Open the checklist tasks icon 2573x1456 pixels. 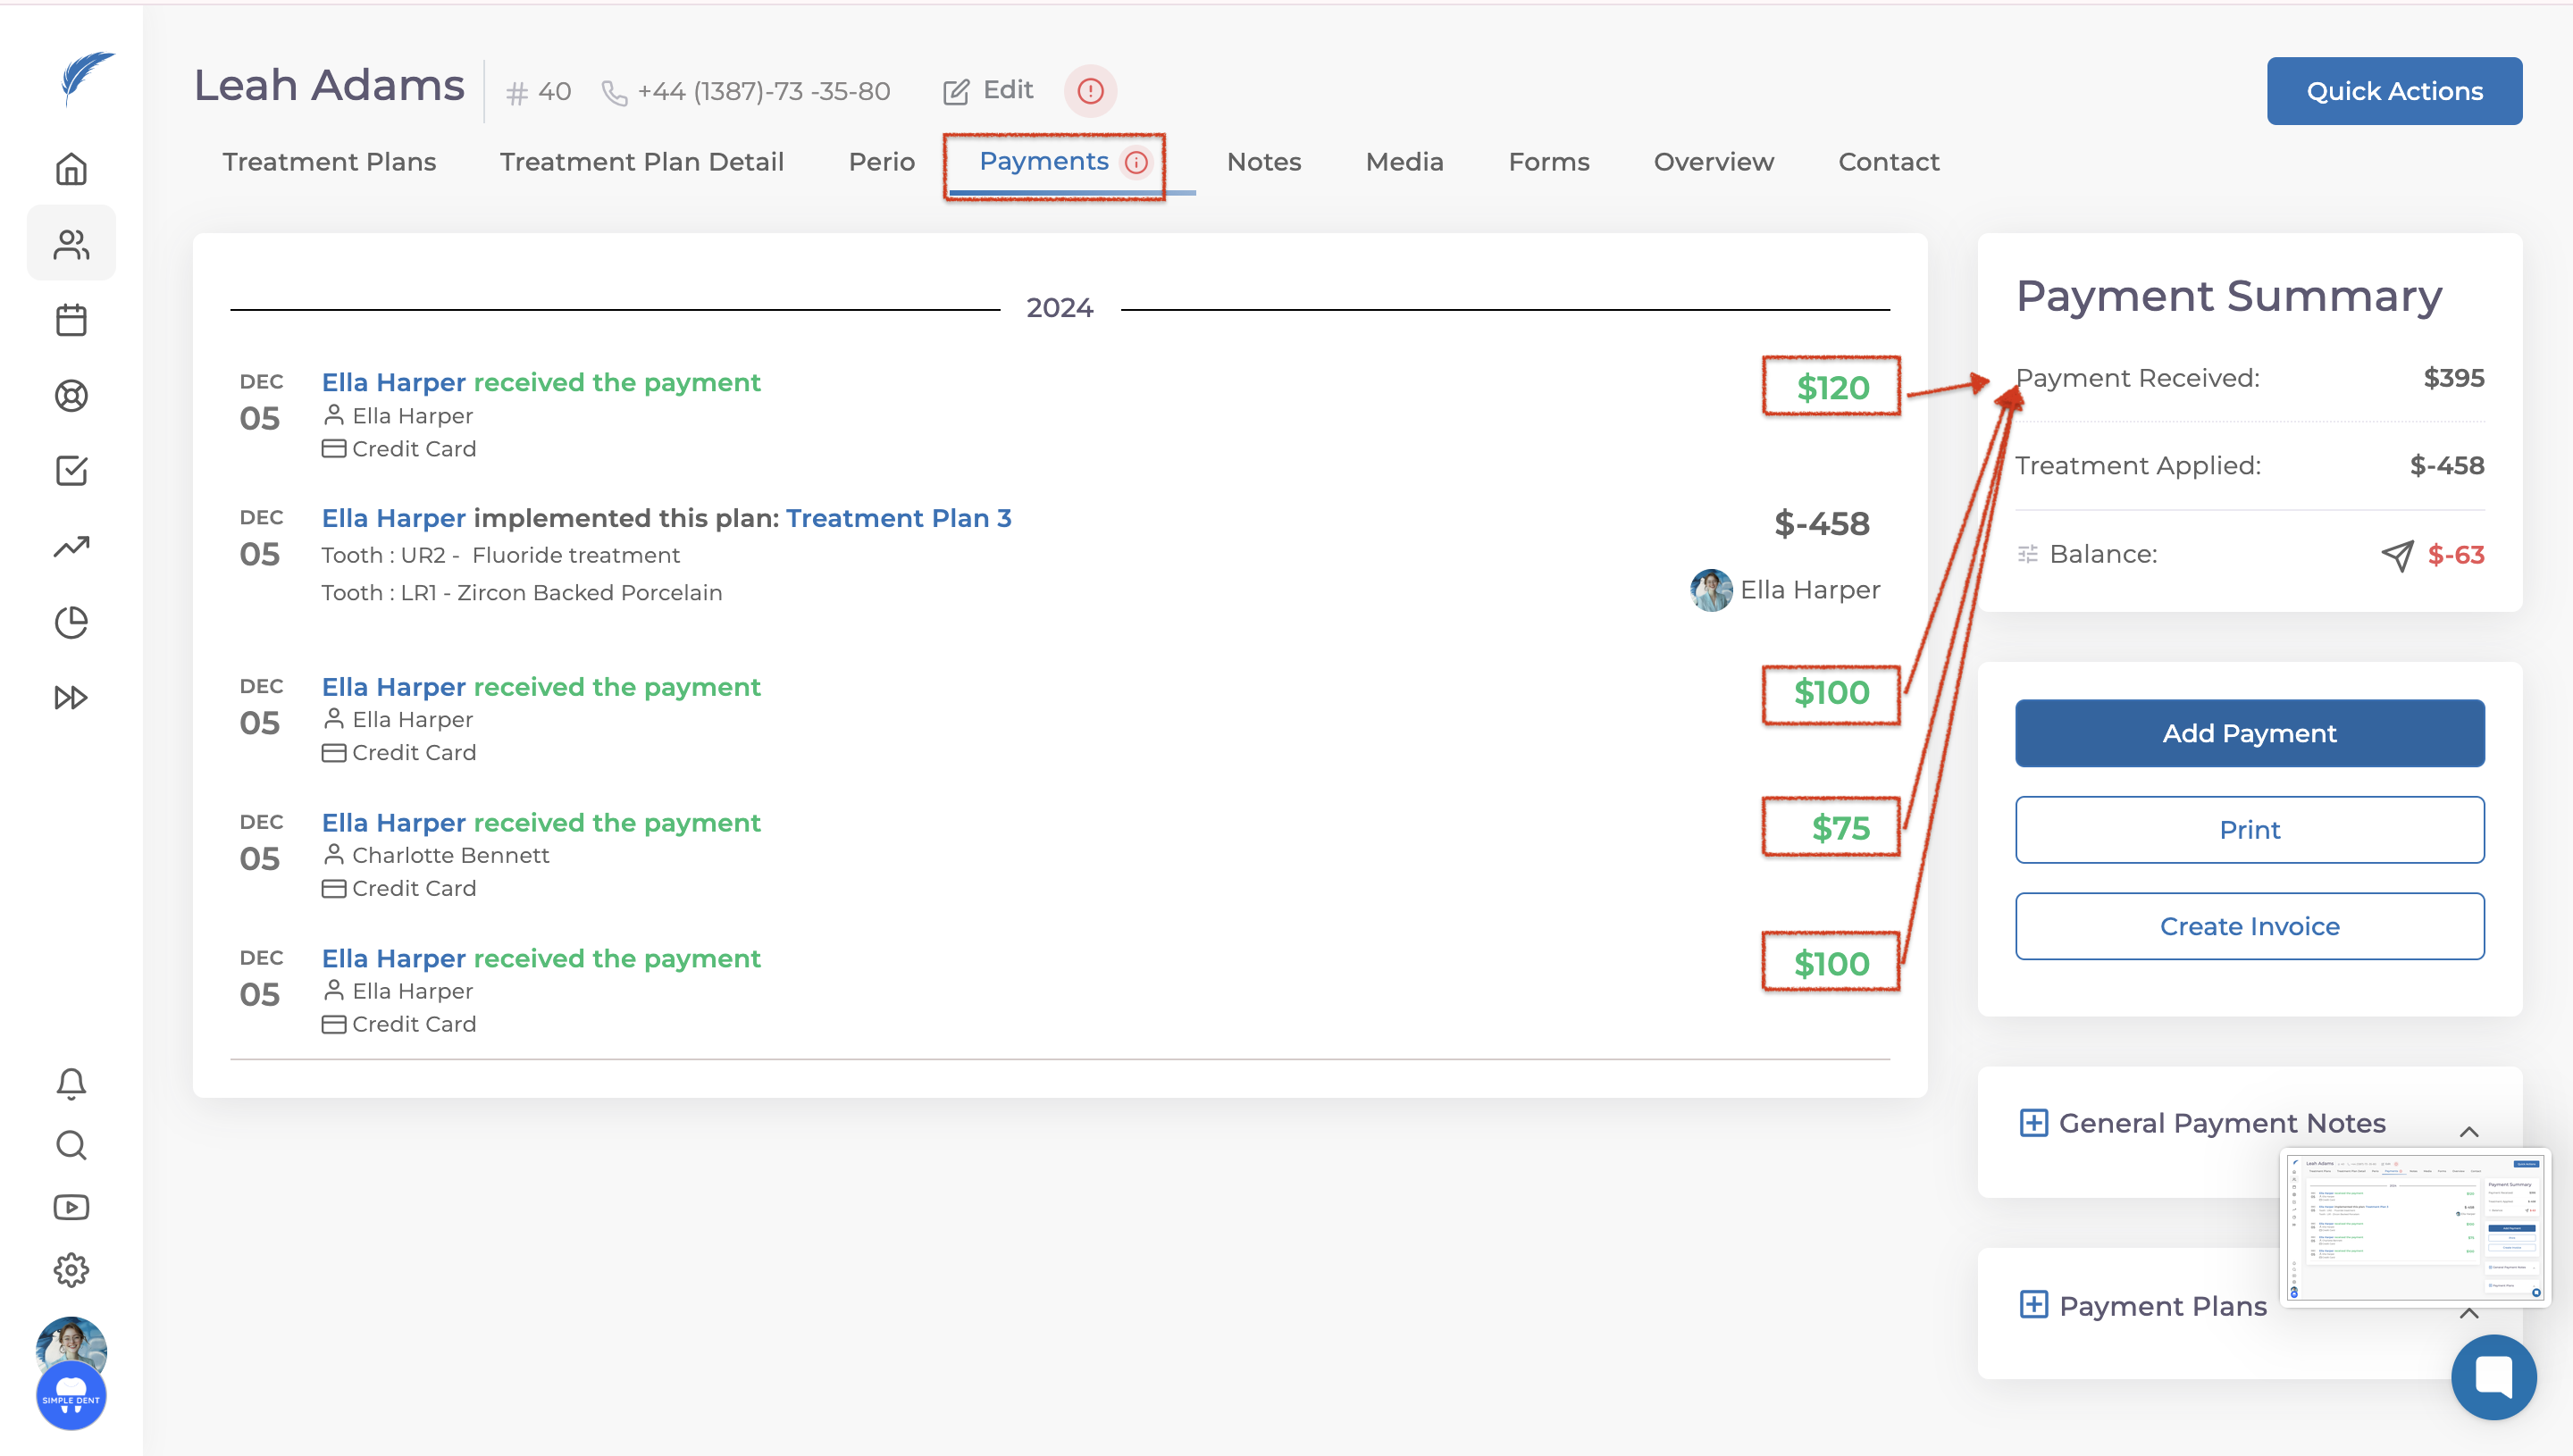[71, 471]
